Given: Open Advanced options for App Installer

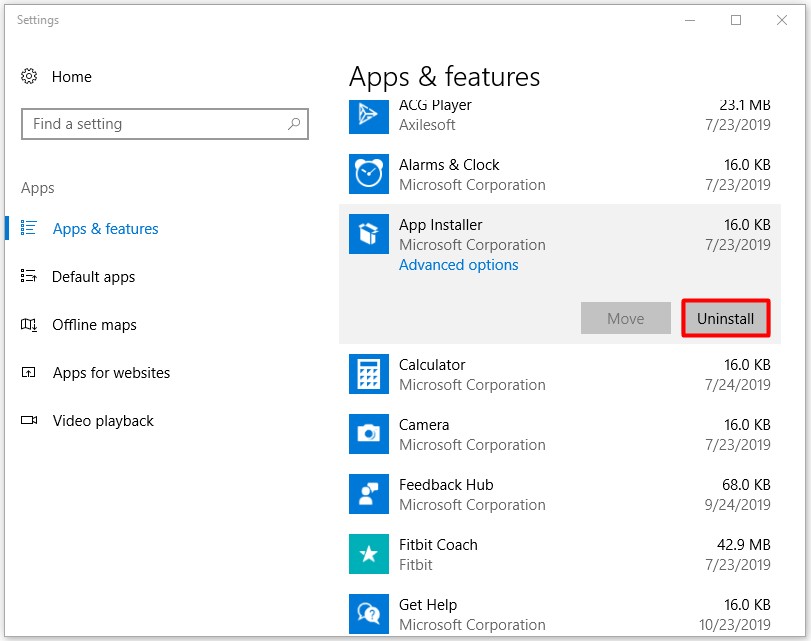Looking at the screenshot, I should [458, 265].
